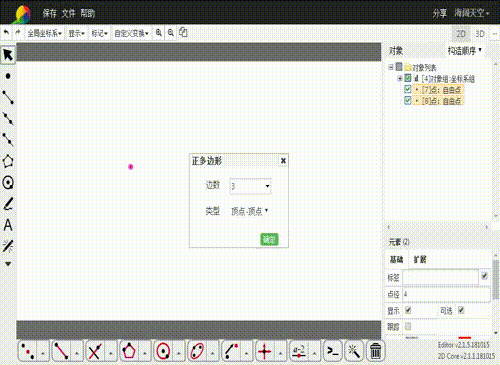Screen dimensions: 500x365
Task: Open the 全局坐标系 dropdown
Action: coord(44,33)
